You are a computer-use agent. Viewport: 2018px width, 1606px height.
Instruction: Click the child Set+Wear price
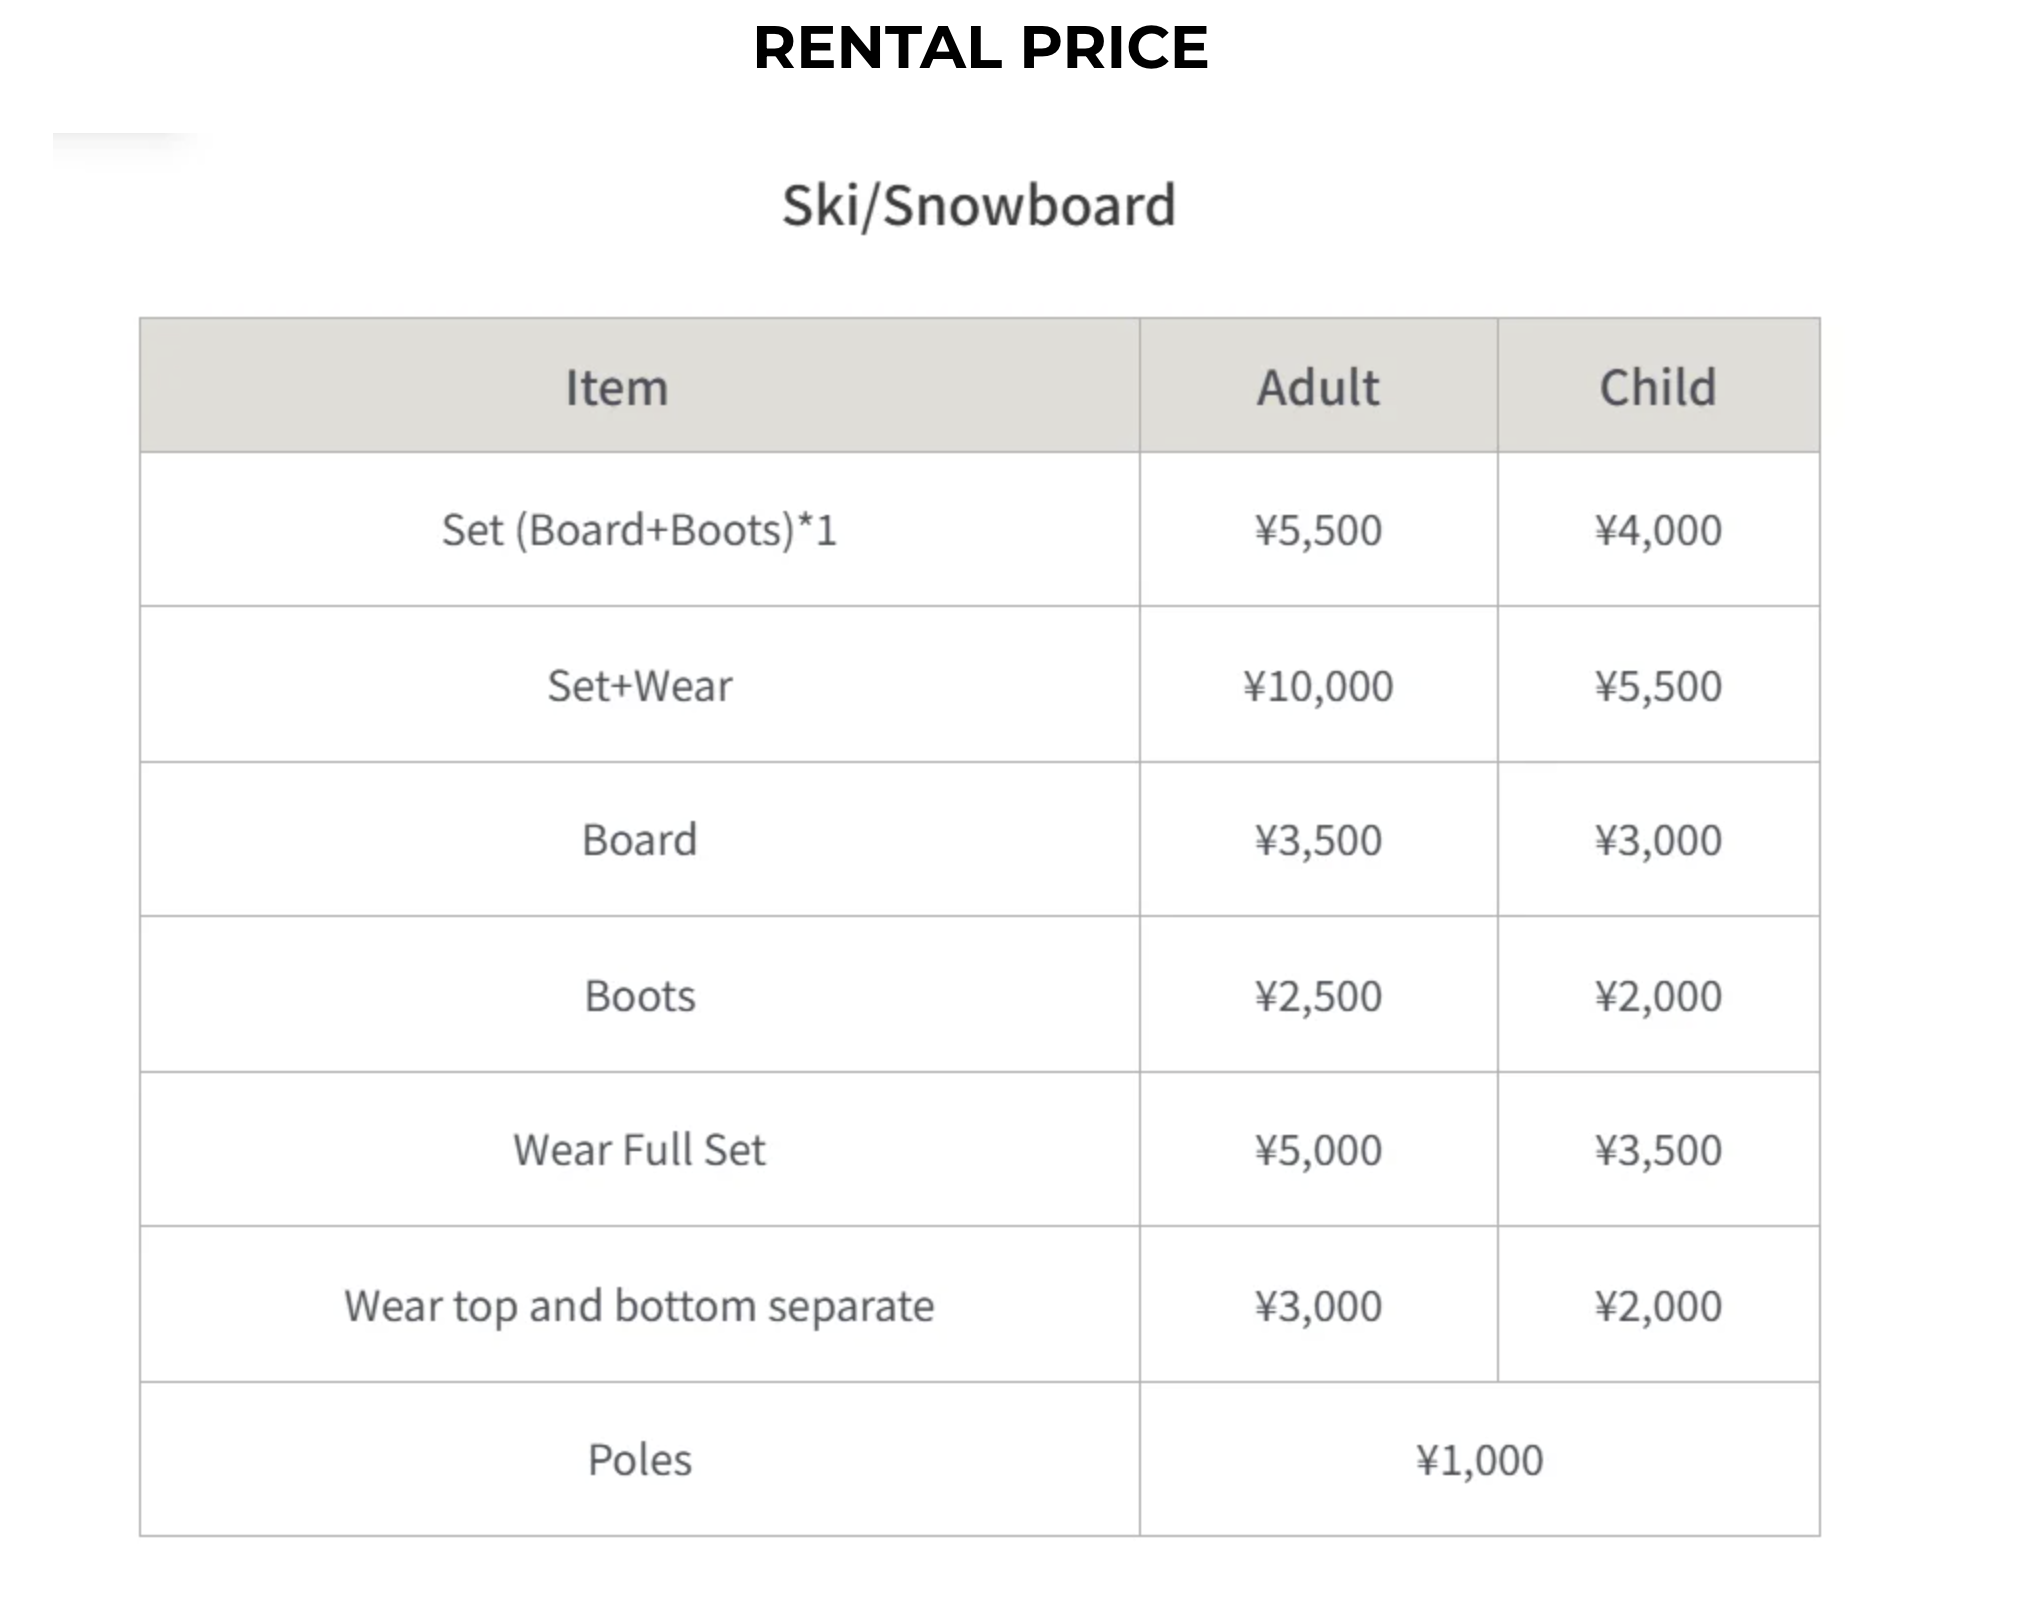click(x=1658, y=686)
